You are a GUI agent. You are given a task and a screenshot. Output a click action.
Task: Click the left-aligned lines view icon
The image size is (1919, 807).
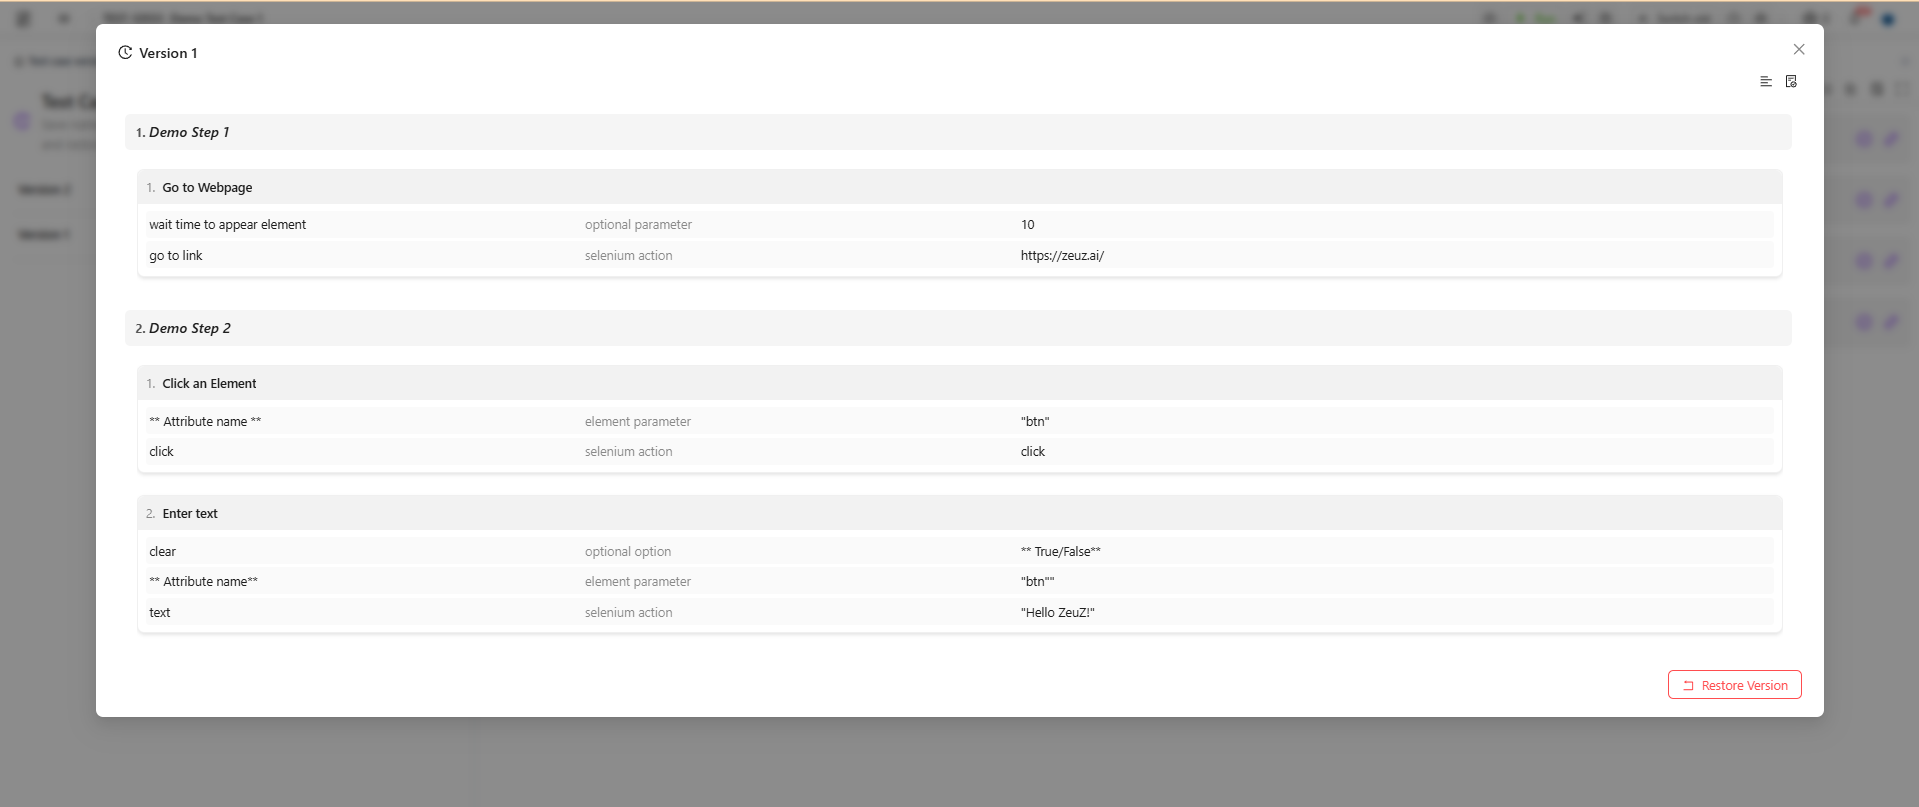pyautogui.click(x=1766, y=81)
